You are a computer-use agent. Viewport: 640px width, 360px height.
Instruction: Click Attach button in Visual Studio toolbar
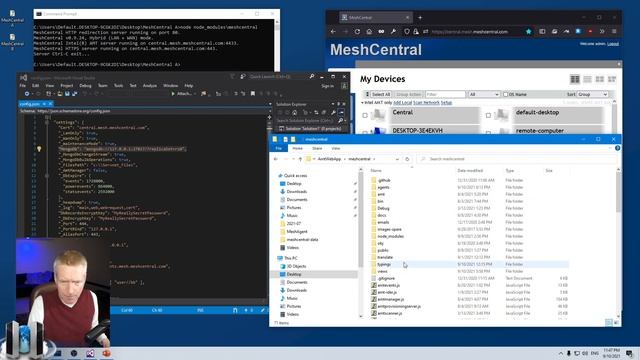(x=181, y=94)
